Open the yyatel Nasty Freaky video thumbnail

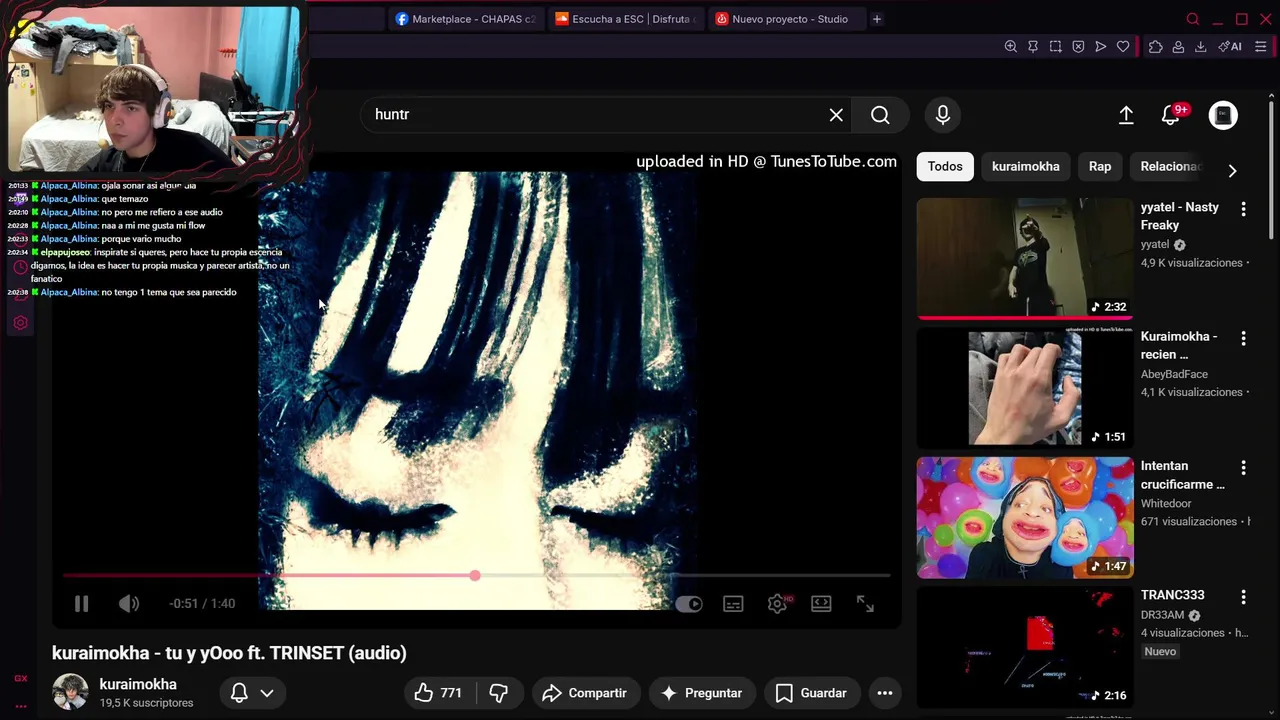click(x=1025, y=258)
